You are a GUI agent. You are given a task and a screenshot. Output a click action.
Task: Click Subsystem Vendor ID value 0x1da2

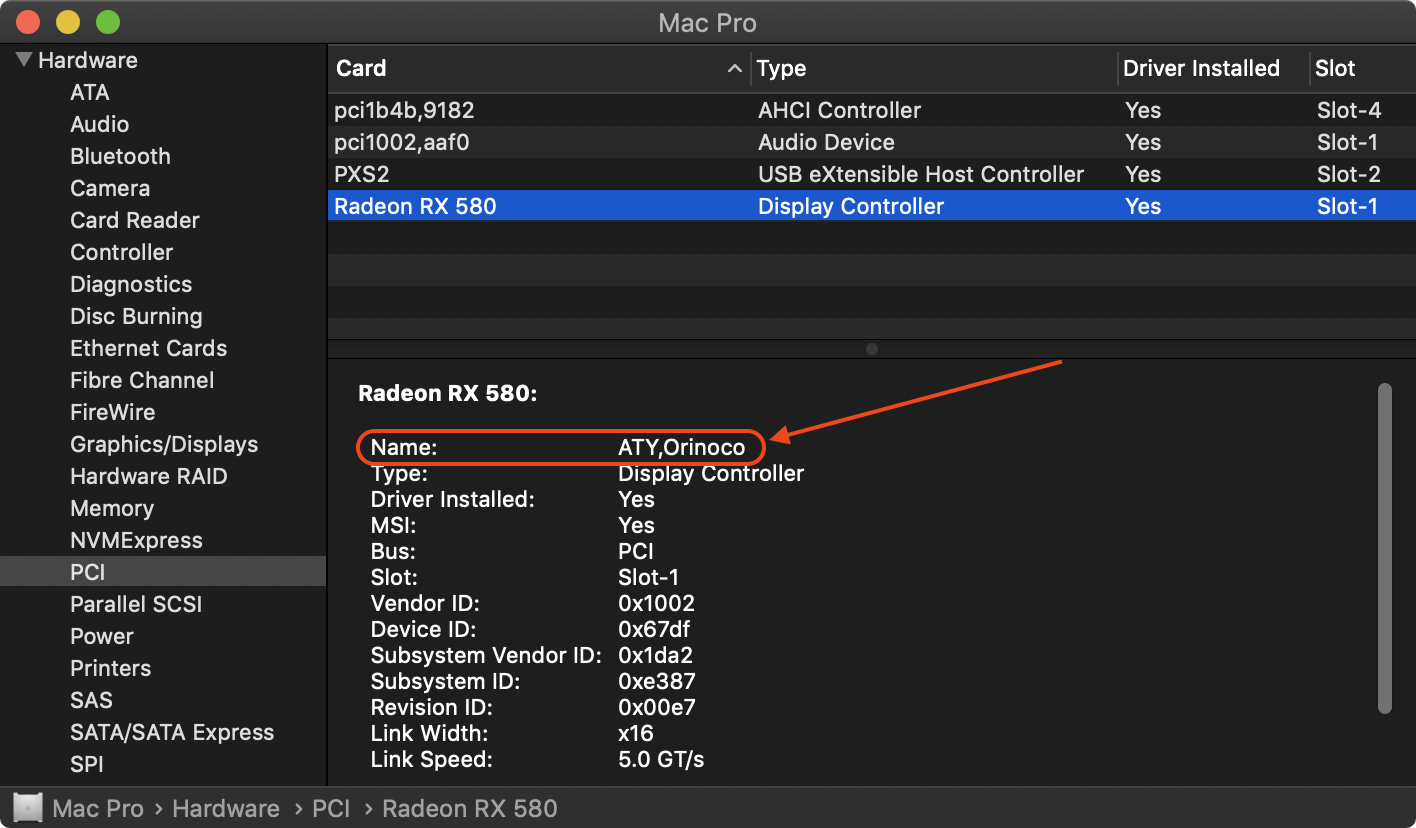pos(656,656)
